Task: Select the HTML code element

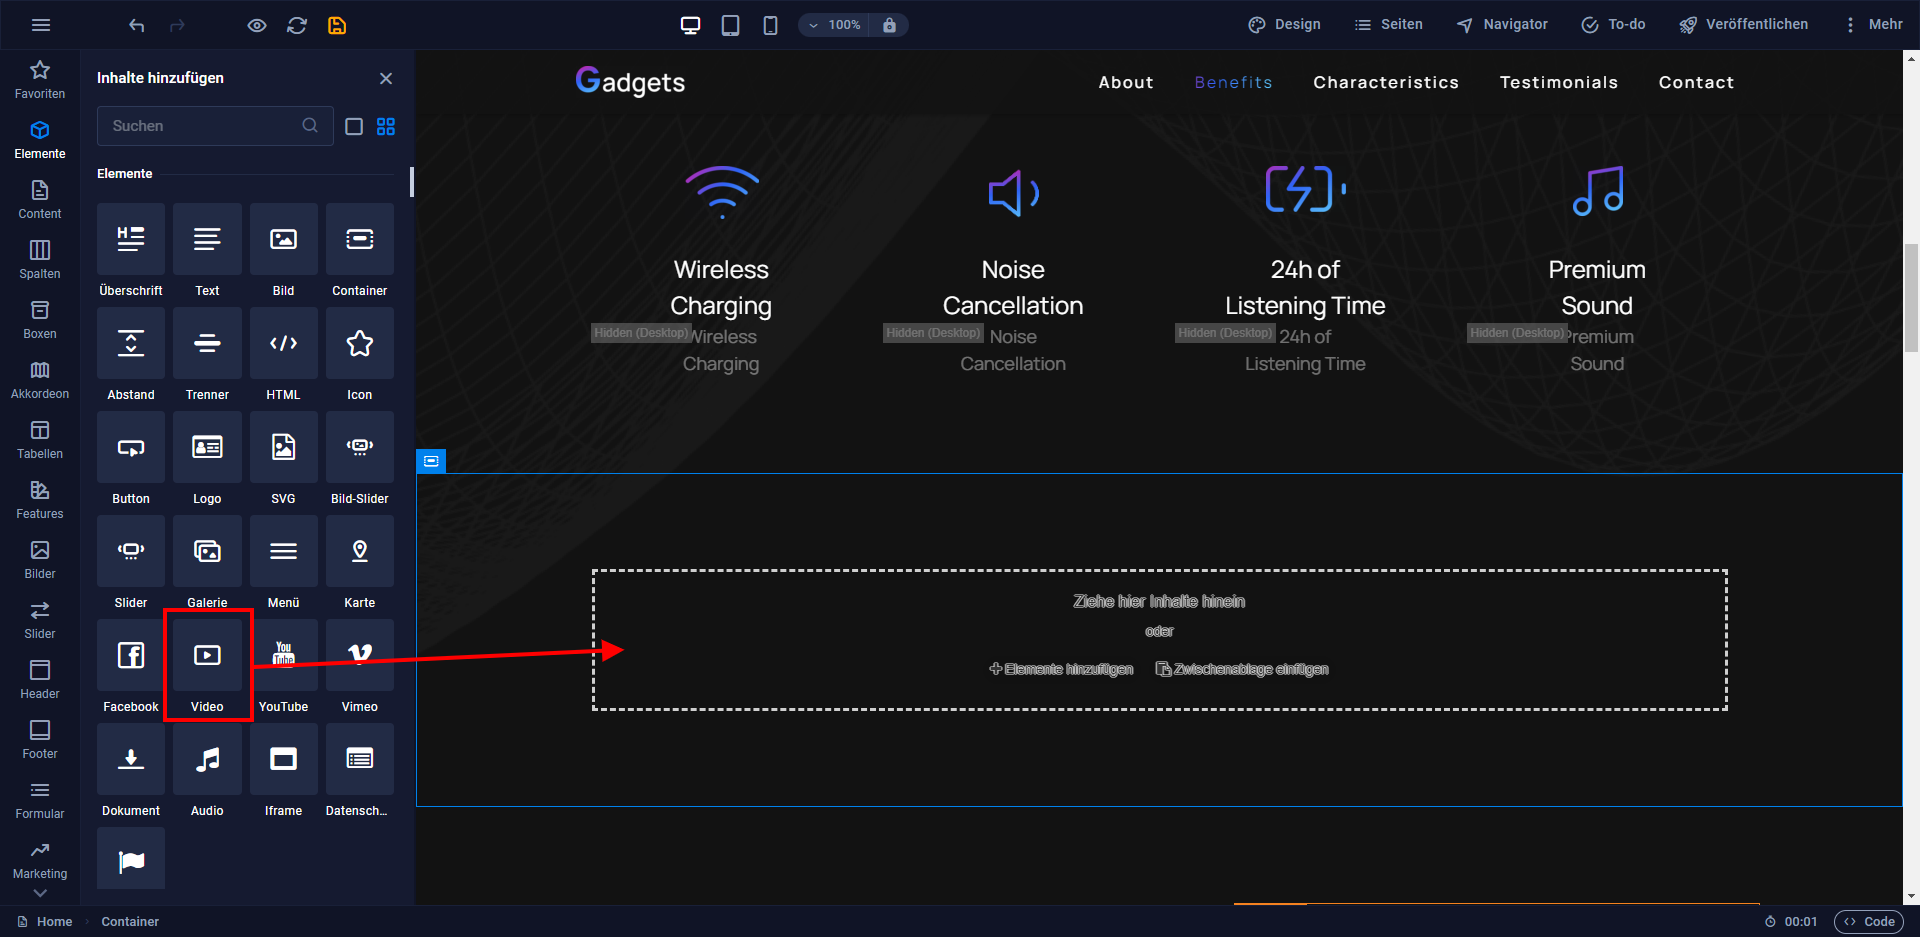Action: click(283, 353)
